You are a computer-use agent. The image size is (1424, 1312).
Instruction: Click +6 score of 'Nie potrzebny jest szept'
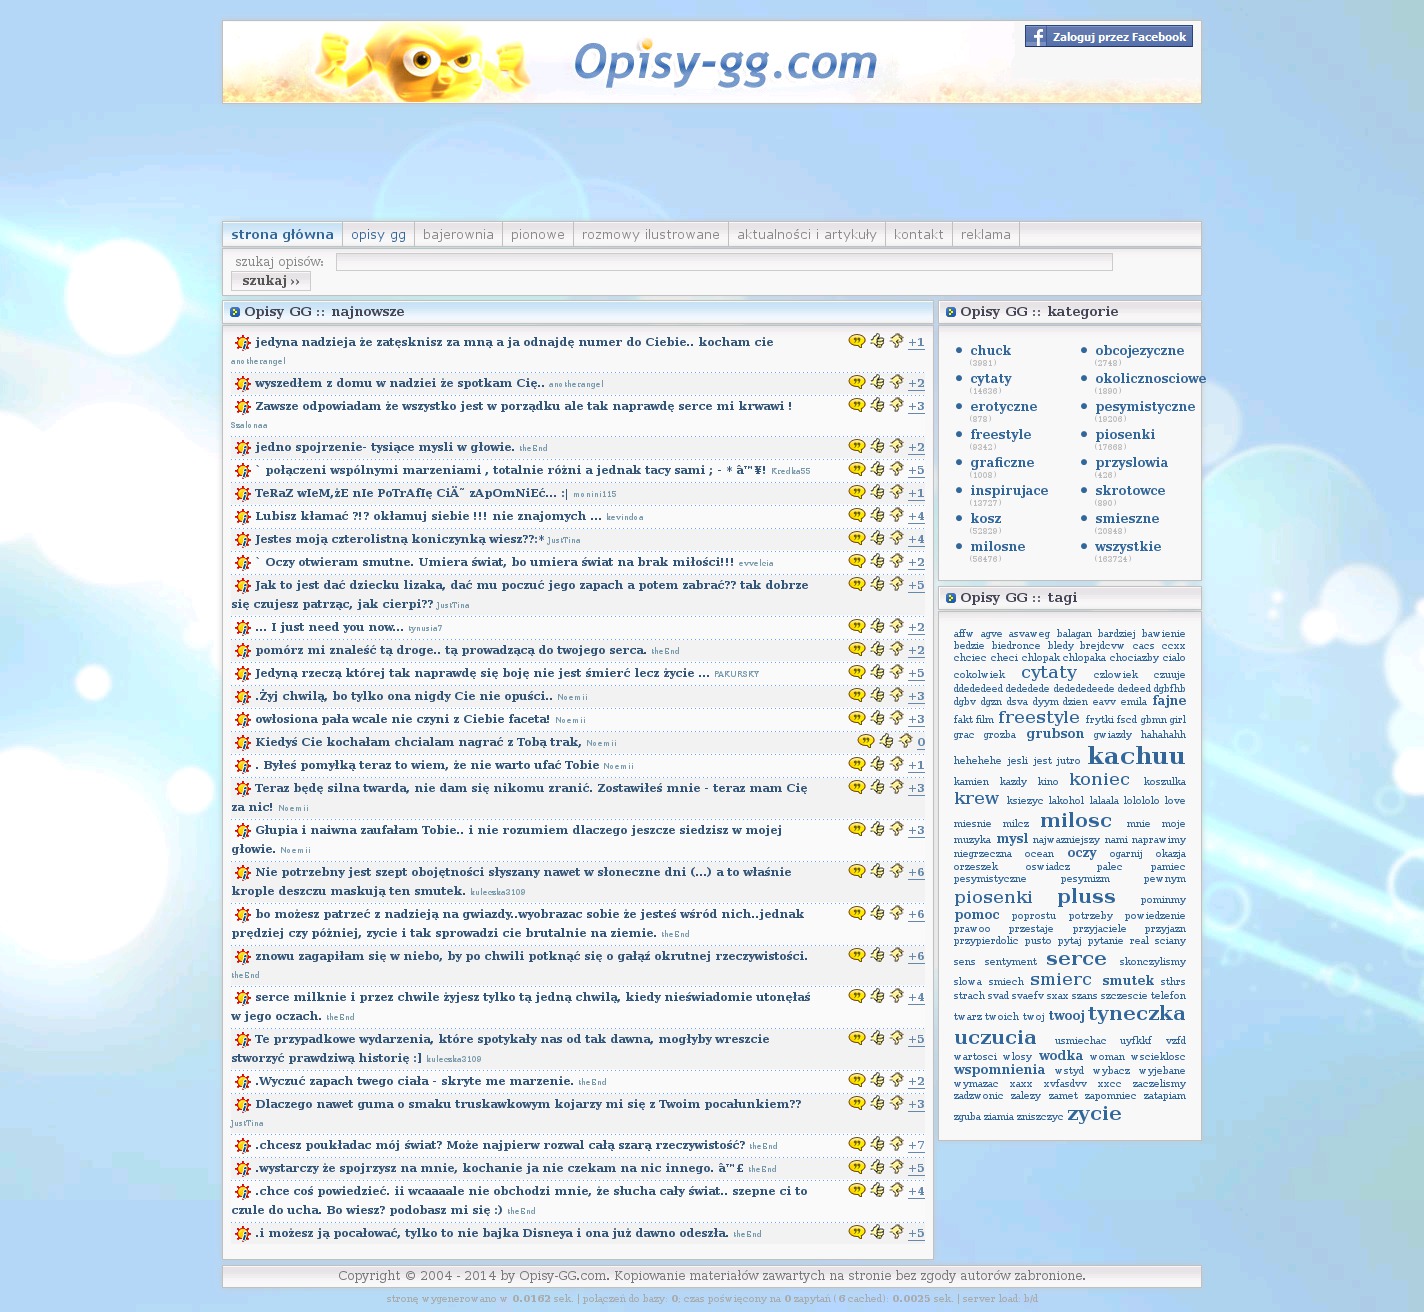tap(916, 872)
